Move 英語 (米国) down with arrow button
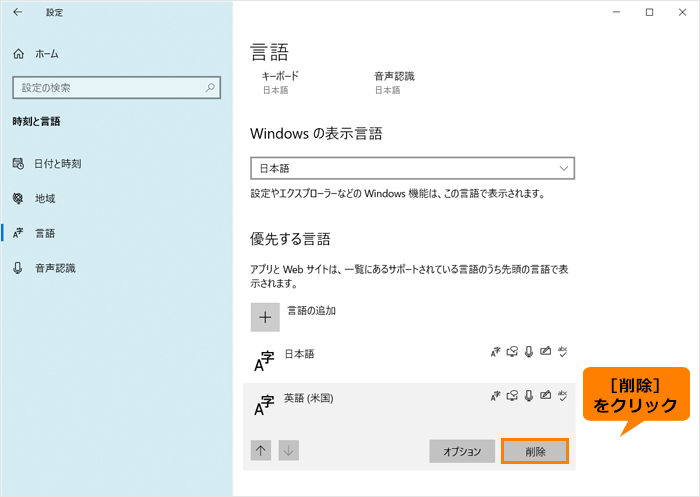 [289, 451]
